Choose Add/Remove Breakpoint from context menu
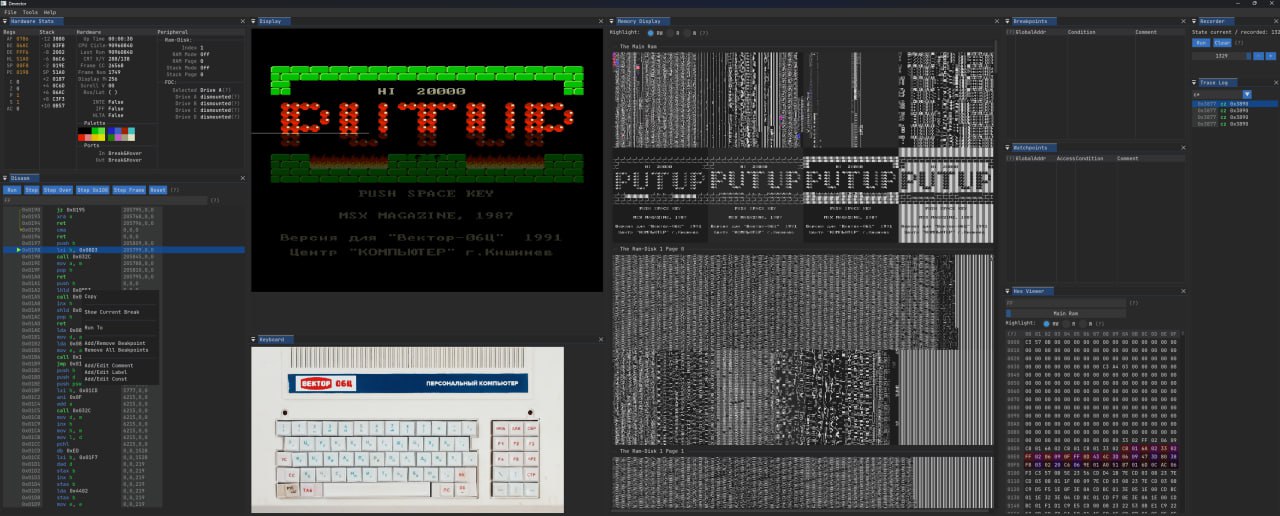Screen dimensions: 1280x516 pos(115,343)
